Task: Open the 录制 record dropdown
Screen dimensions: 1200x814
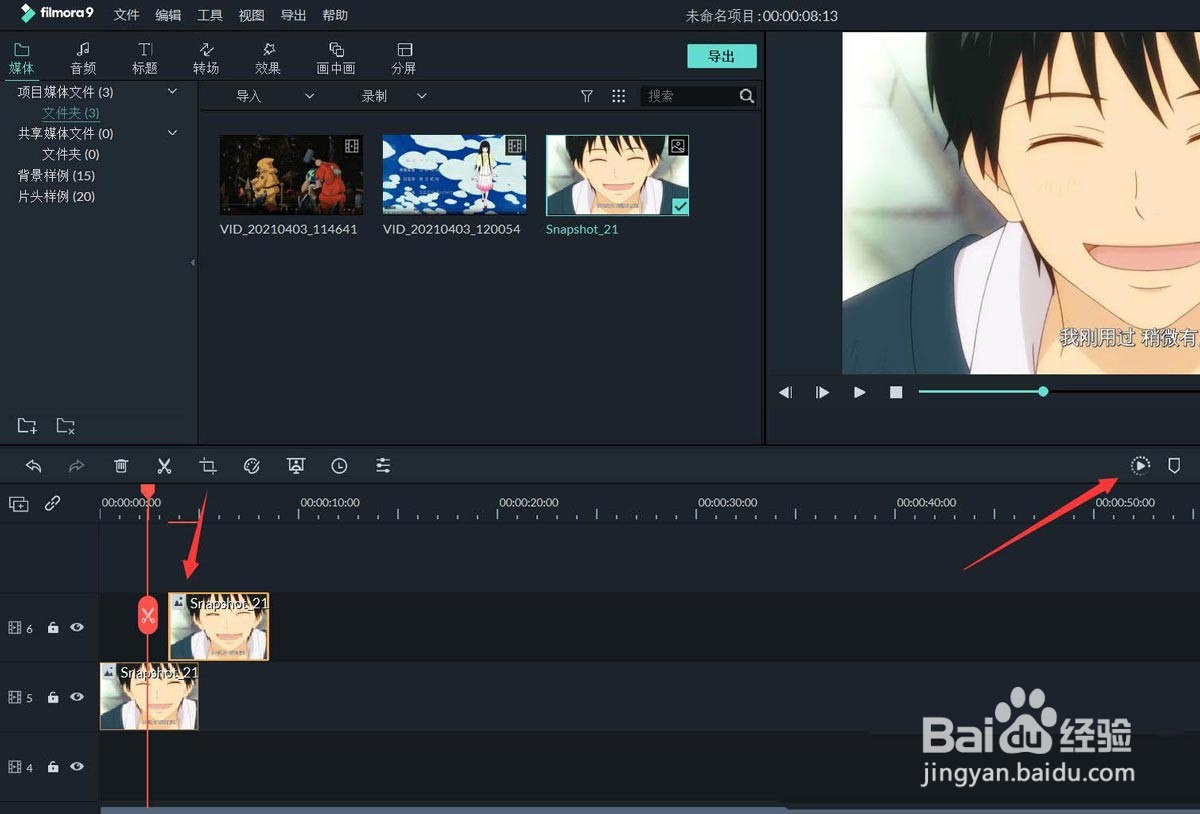Action: [394, 96]
